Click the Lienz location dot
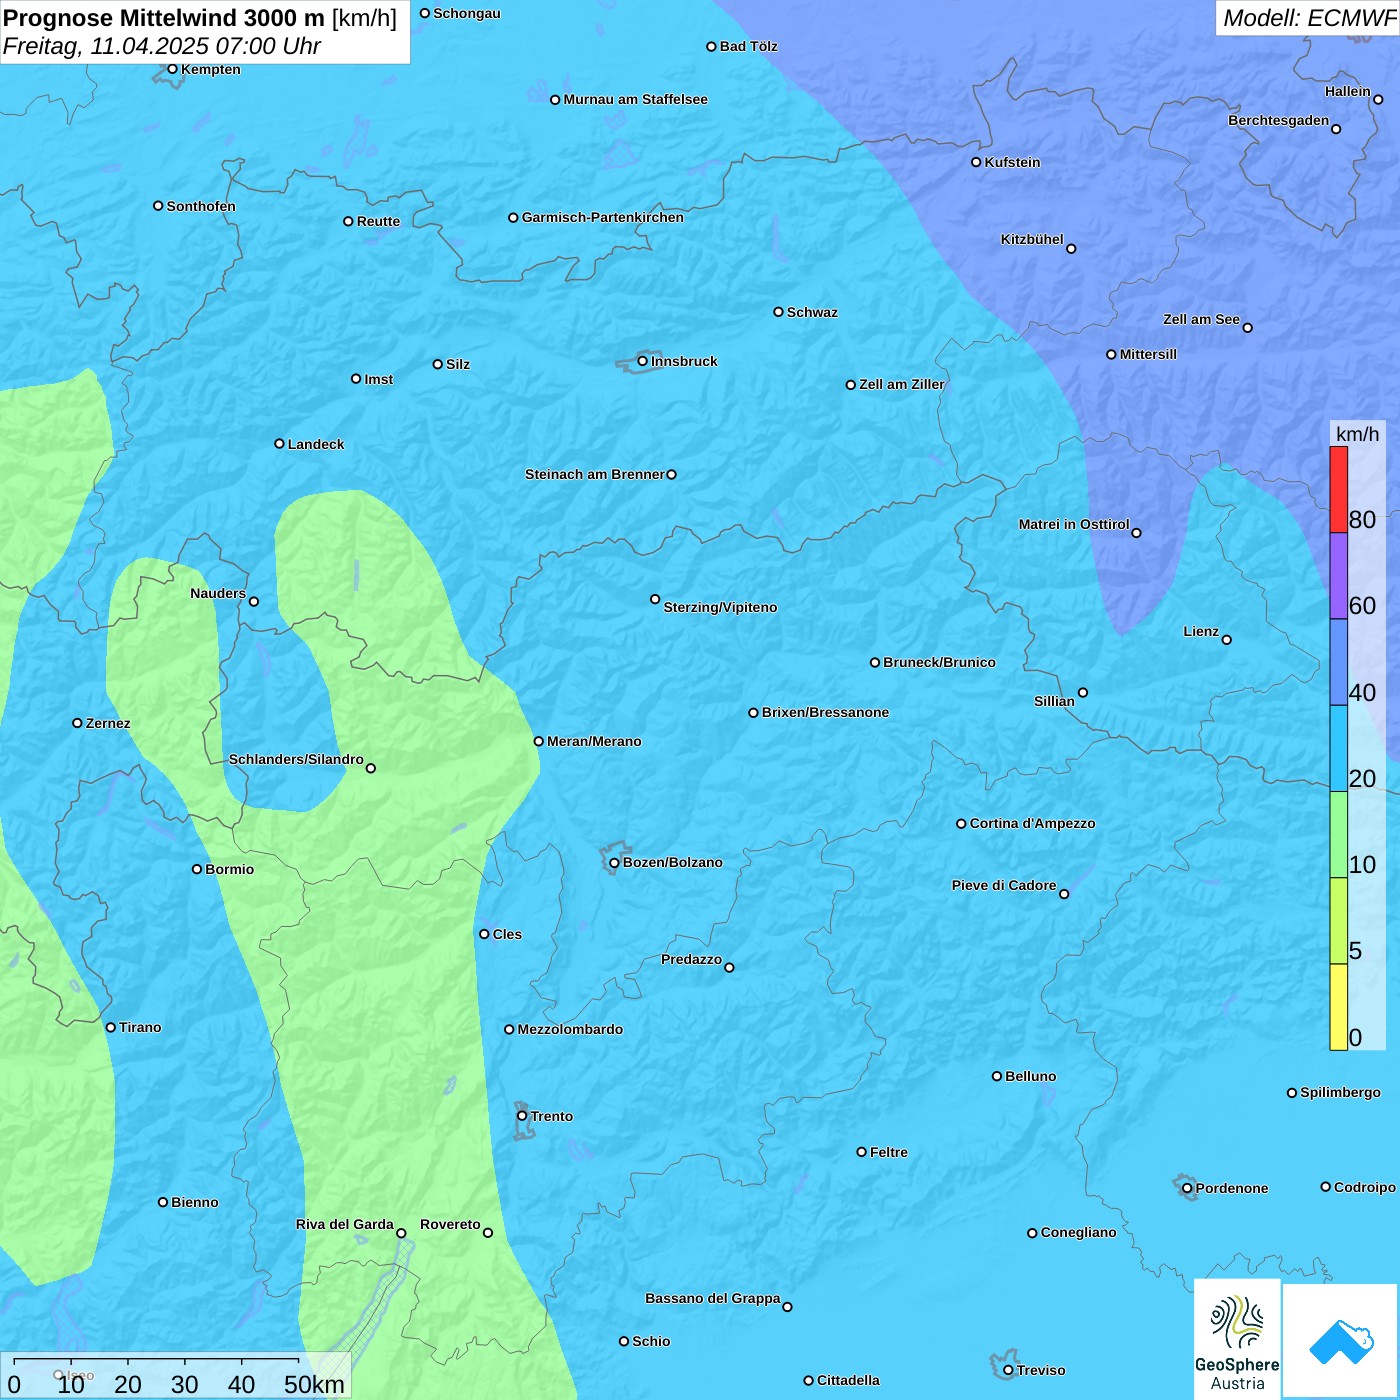 (1227, 640)
